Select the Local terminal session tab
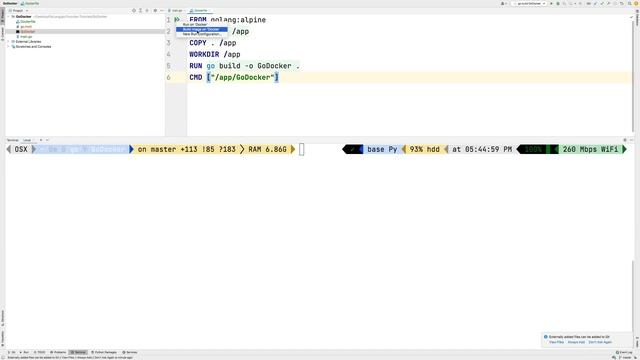640x360 pixels. coord(27,140)
